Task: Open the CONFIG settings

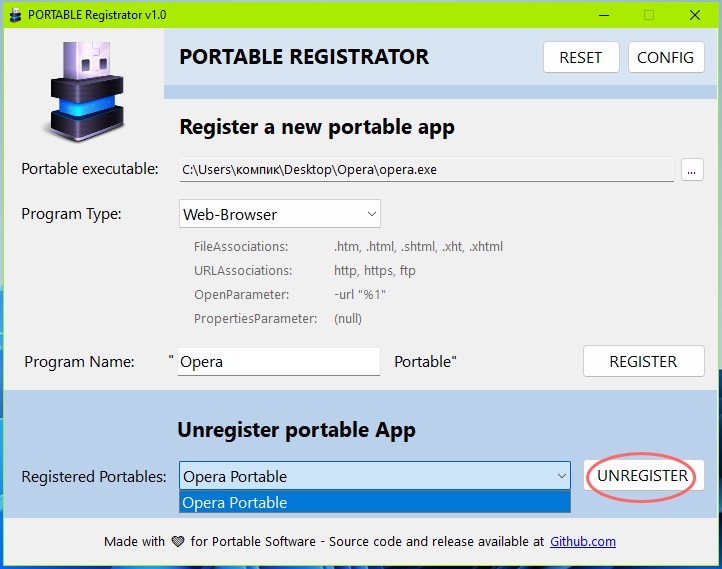Action: click(x=665, y=58)
